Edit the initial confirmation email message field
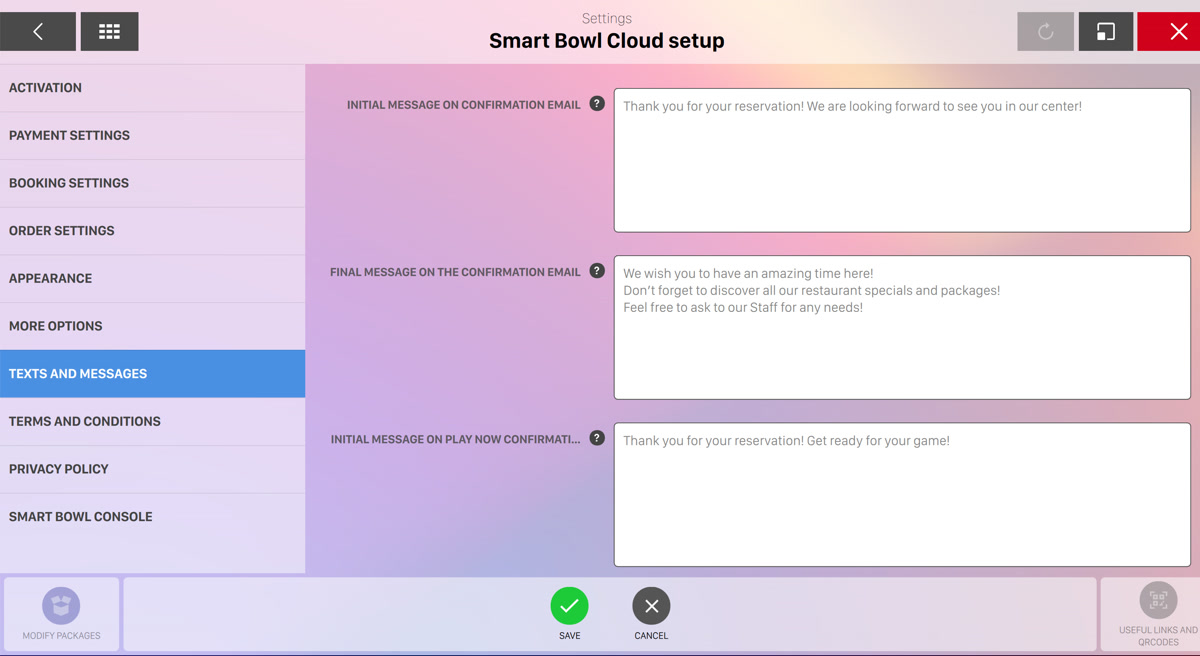The height and width of the screenshot is (656, 1200). tap(901, 160)
